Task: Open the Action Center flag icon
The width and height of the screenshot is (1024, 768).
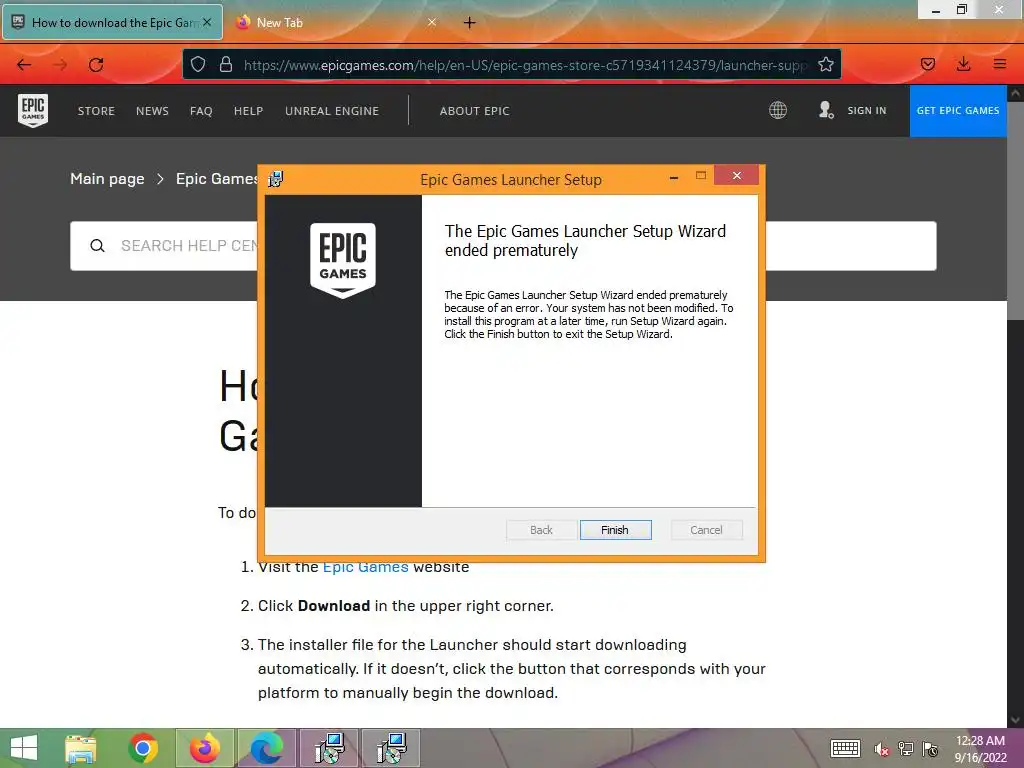Action: click(x=930, y=749)
